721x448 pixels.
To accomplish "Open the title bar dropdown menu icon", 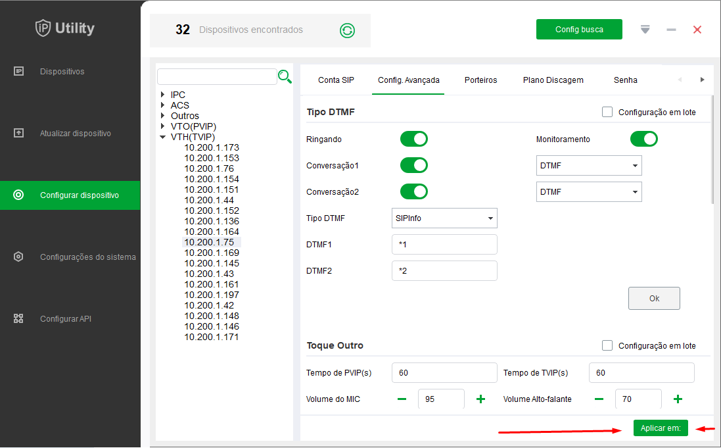I will click(645, 30).
